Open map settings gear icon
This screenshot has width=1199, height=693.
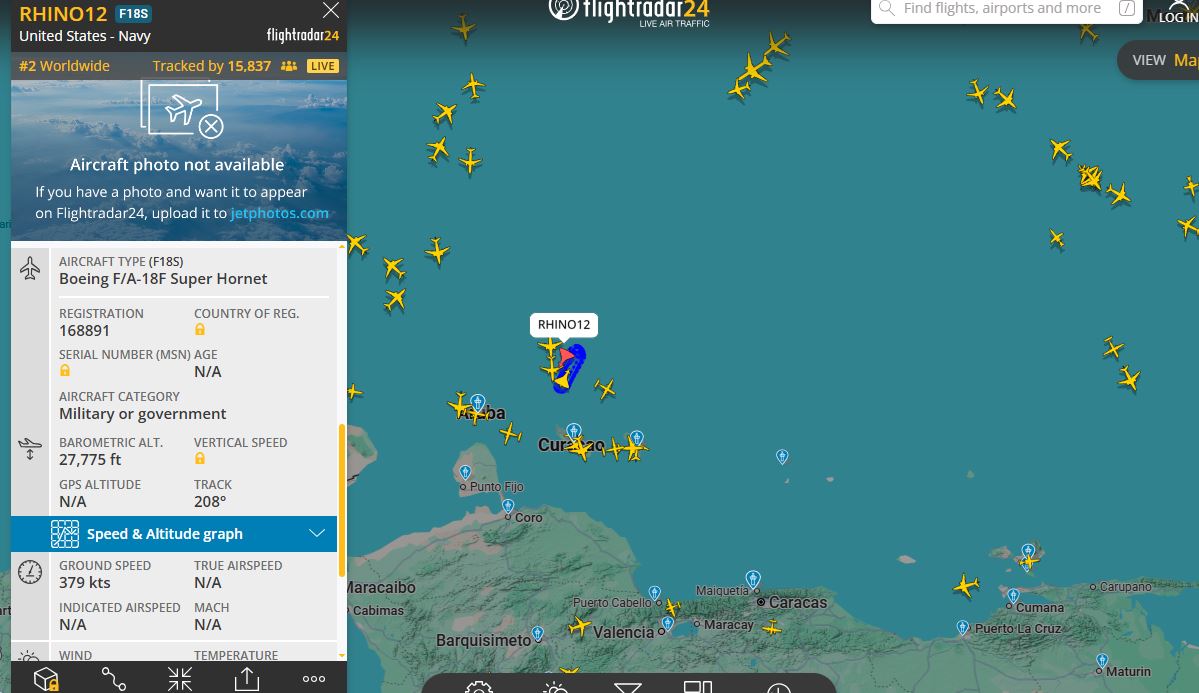479,687
